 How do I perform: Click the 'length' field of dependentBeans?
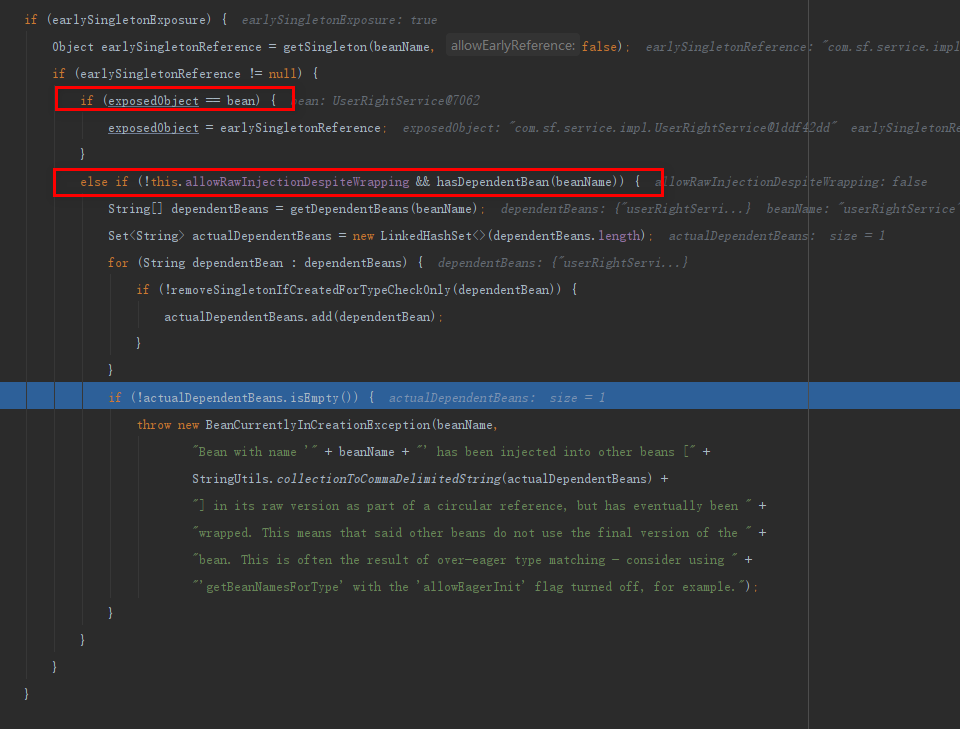(x=619, y=236)
